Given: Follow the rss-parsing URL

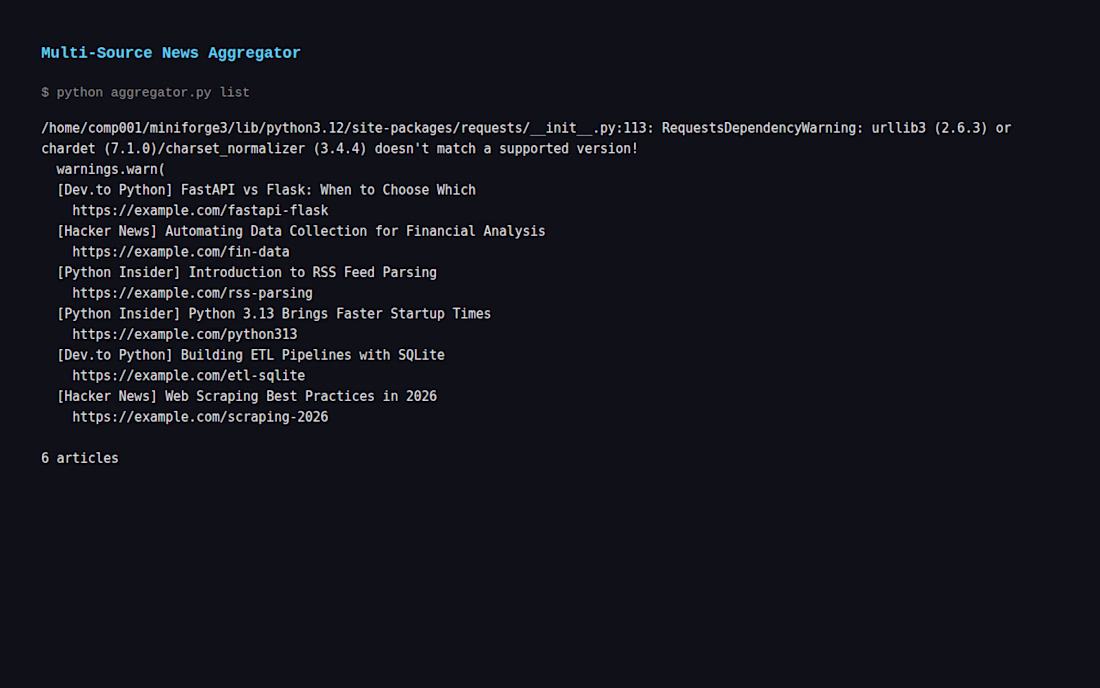Looking at the screenshot, I should pyautogui.click(x=192, y=293).
